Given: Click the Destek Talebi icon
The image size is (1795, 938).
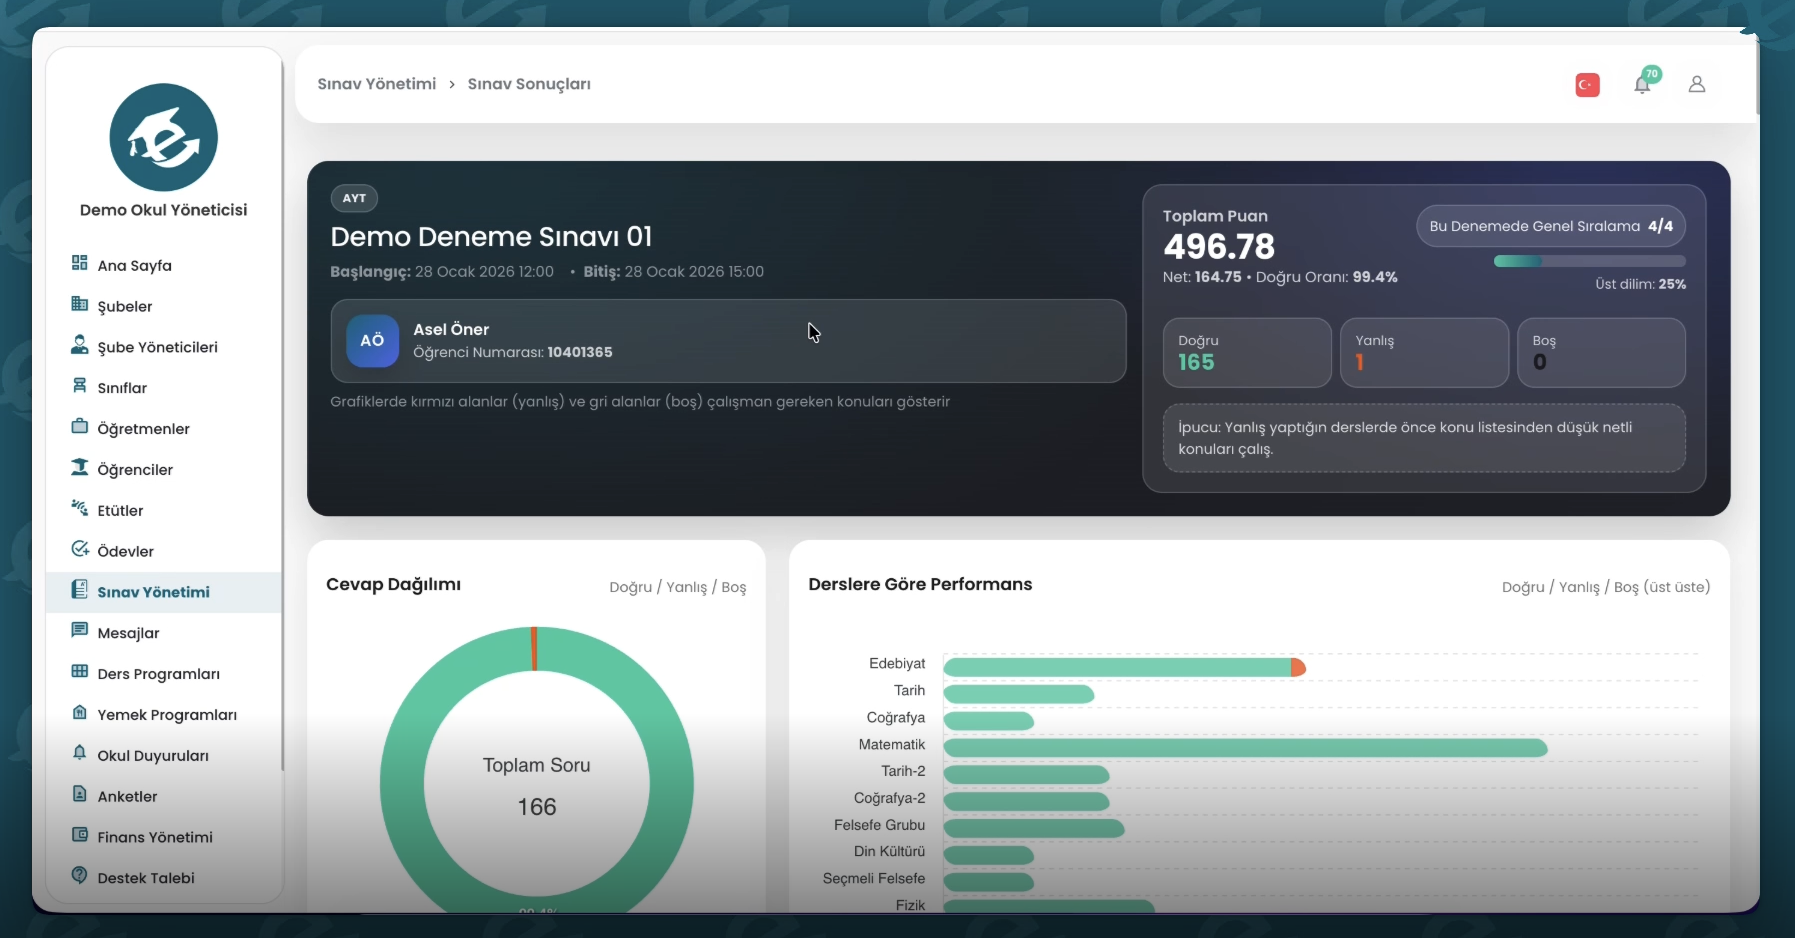Looking at the screenshot, I should [80, 877].
